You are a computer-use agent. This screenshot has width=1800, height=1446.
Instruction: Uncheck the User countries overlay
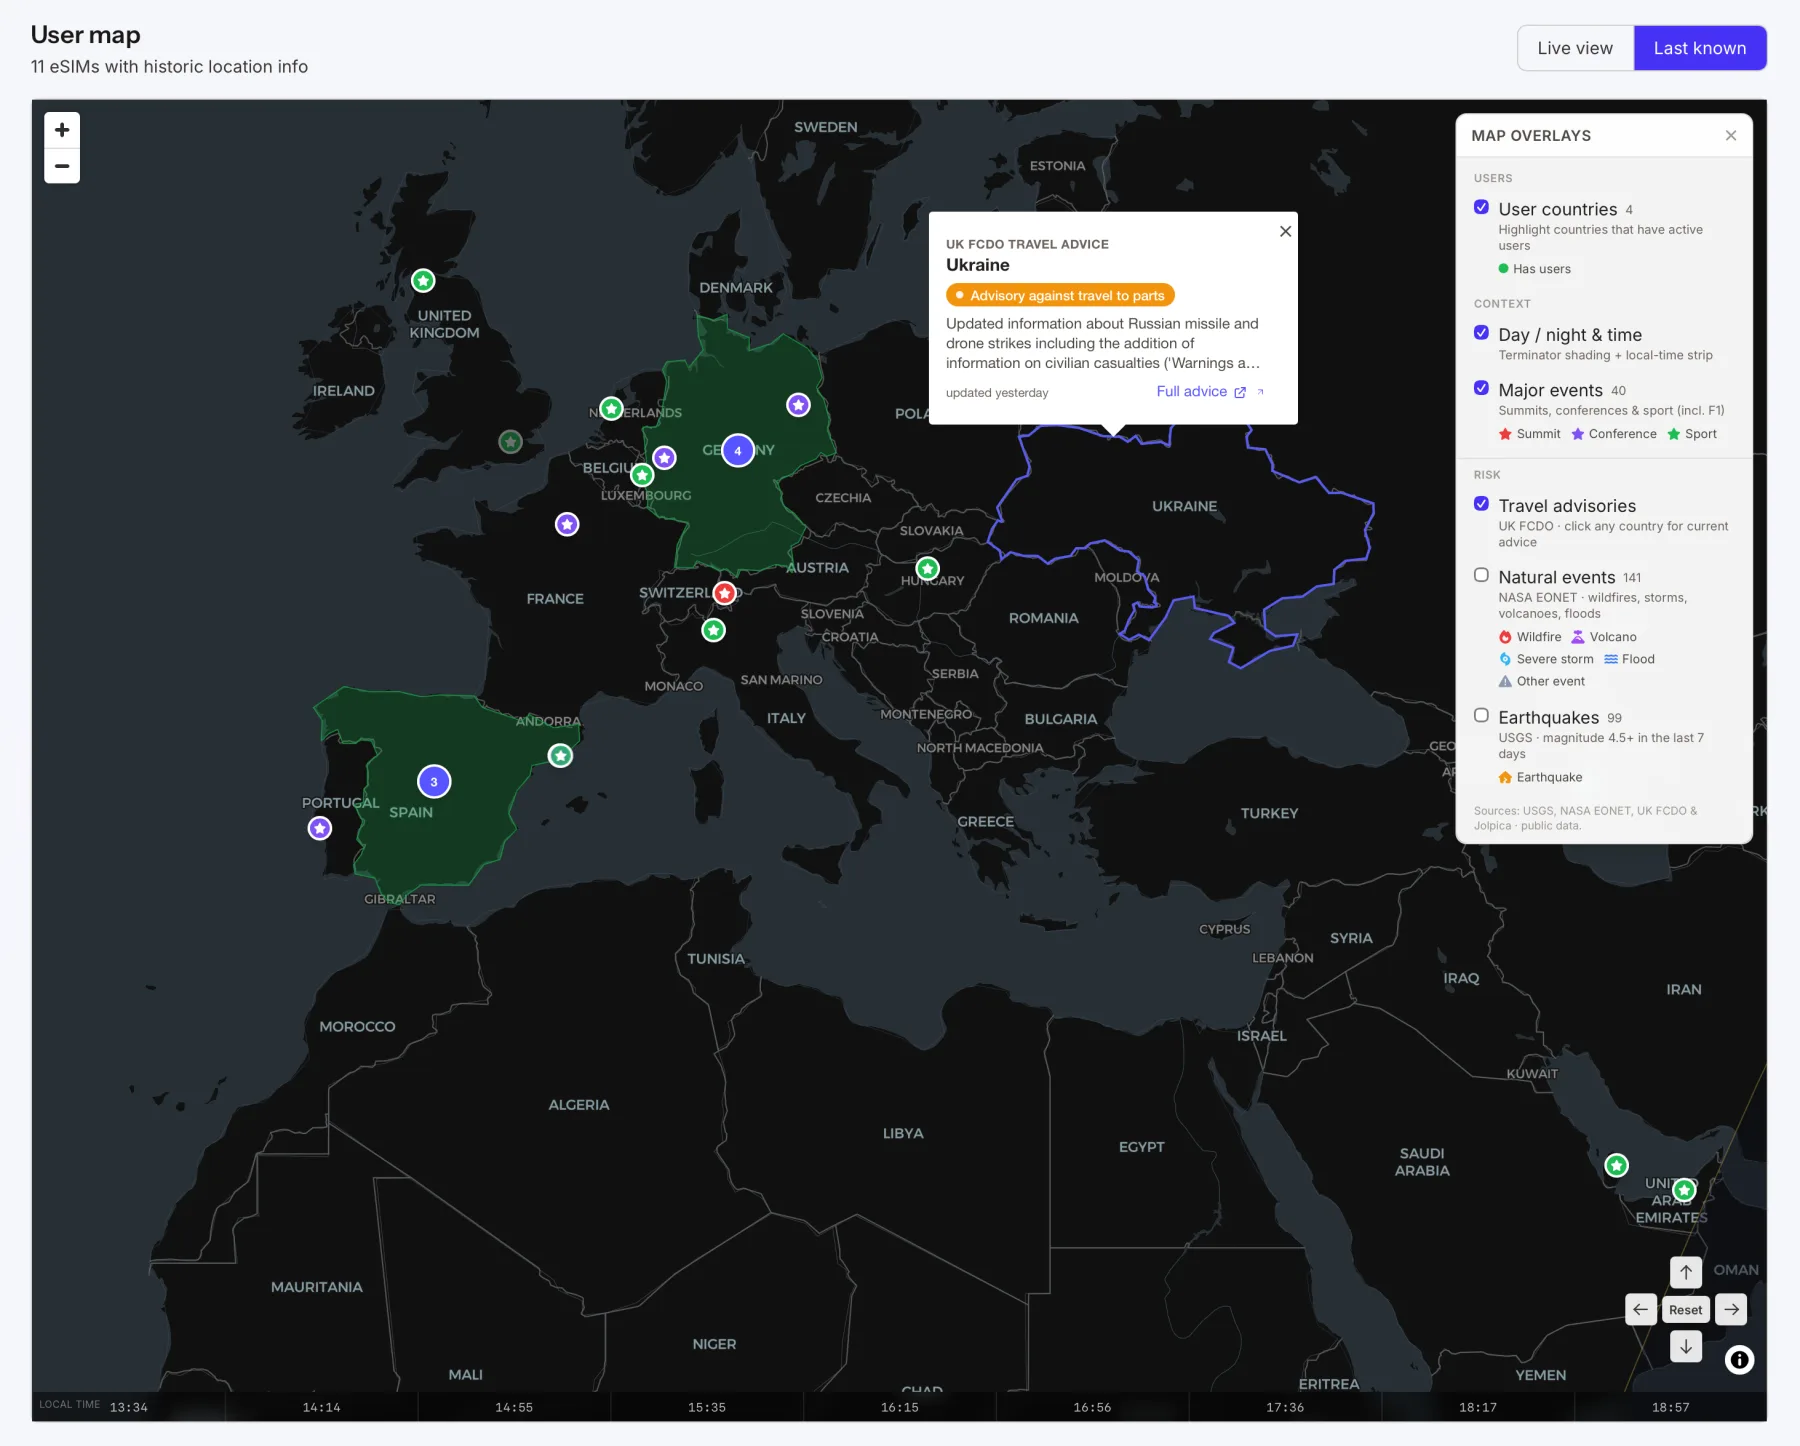click(1481, 208)
